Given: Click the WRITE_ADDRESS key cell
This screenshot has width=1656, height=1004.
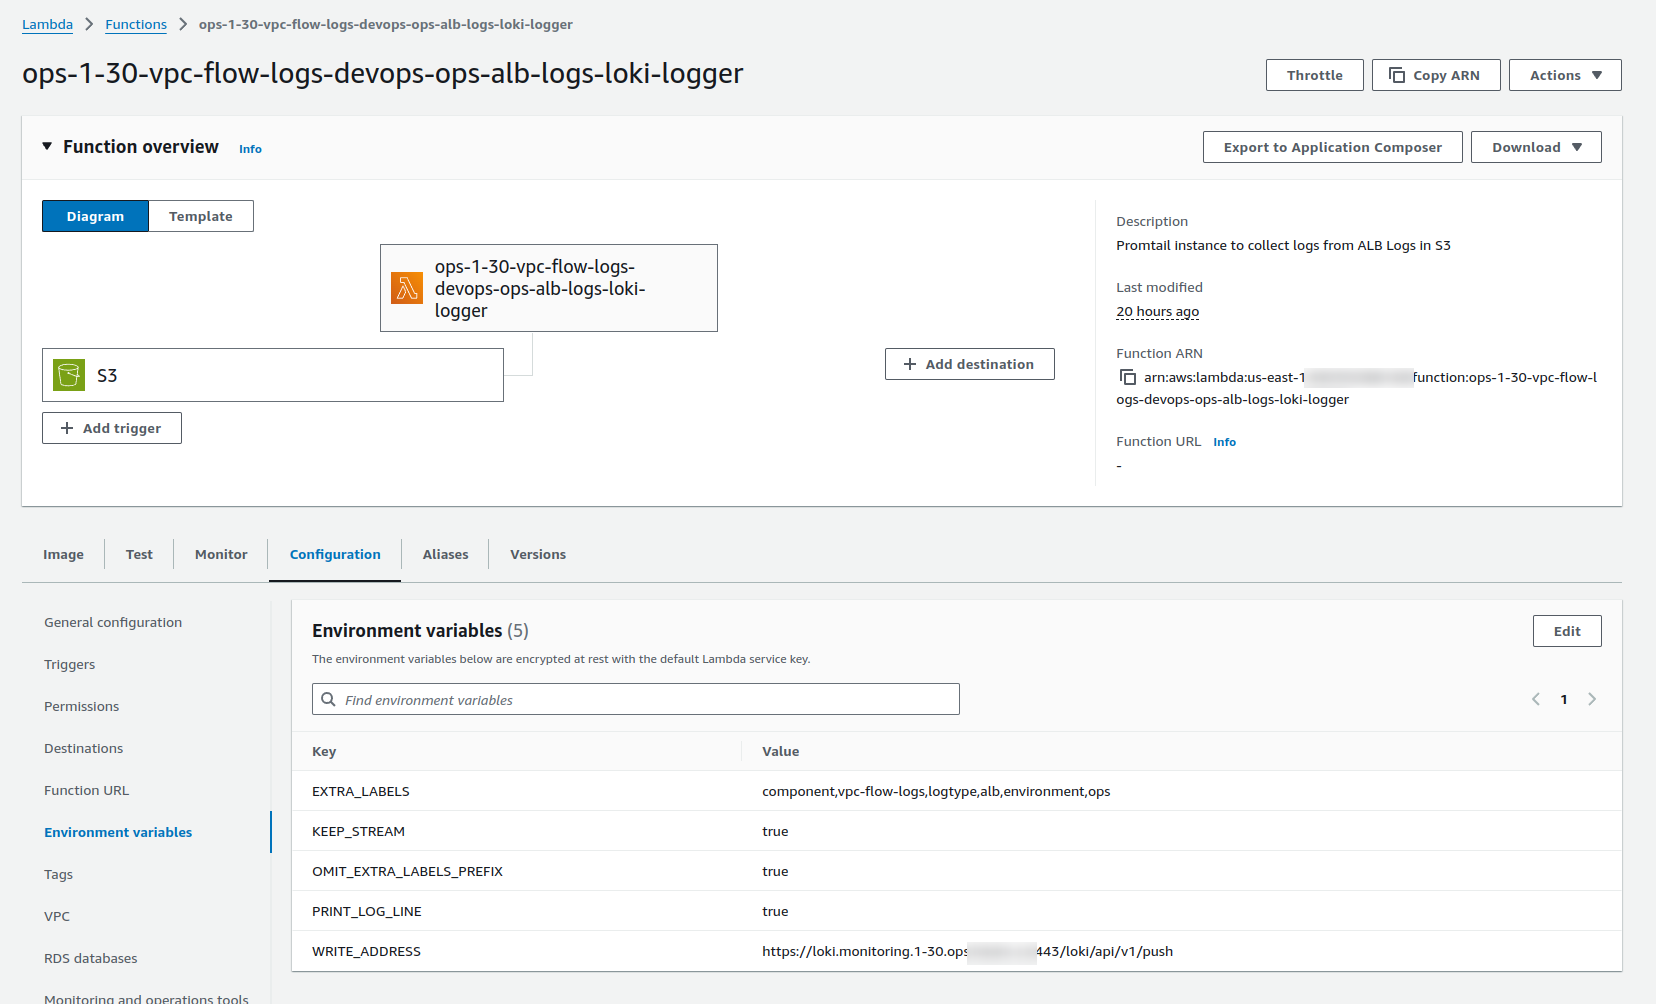Looking at the screenshot, I should (366, 951).
